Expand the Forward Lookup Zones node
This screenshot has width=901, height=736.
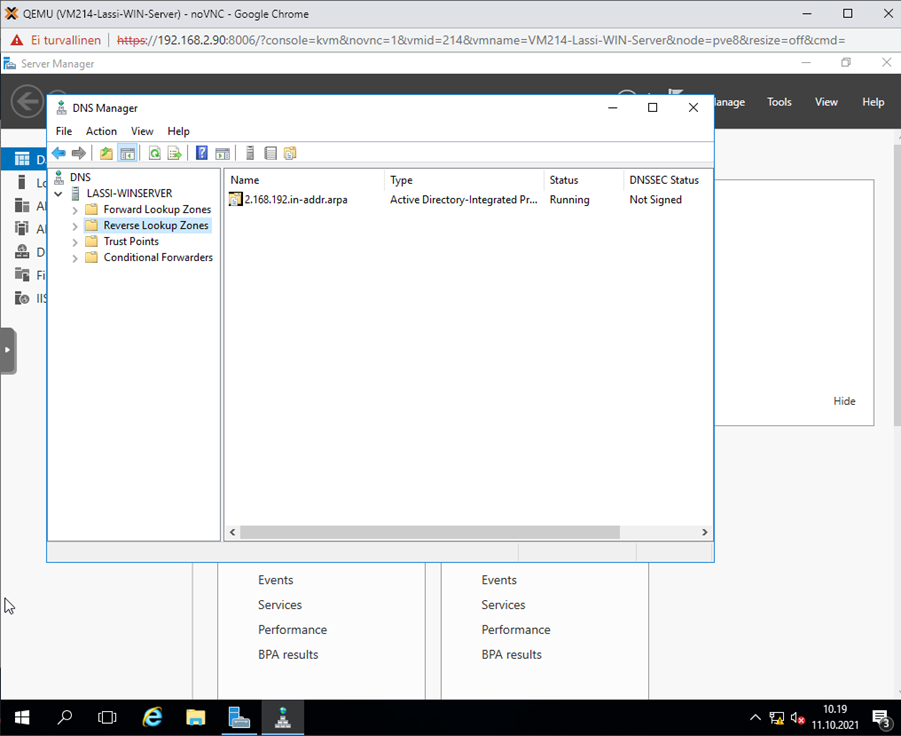coord(75,210)
